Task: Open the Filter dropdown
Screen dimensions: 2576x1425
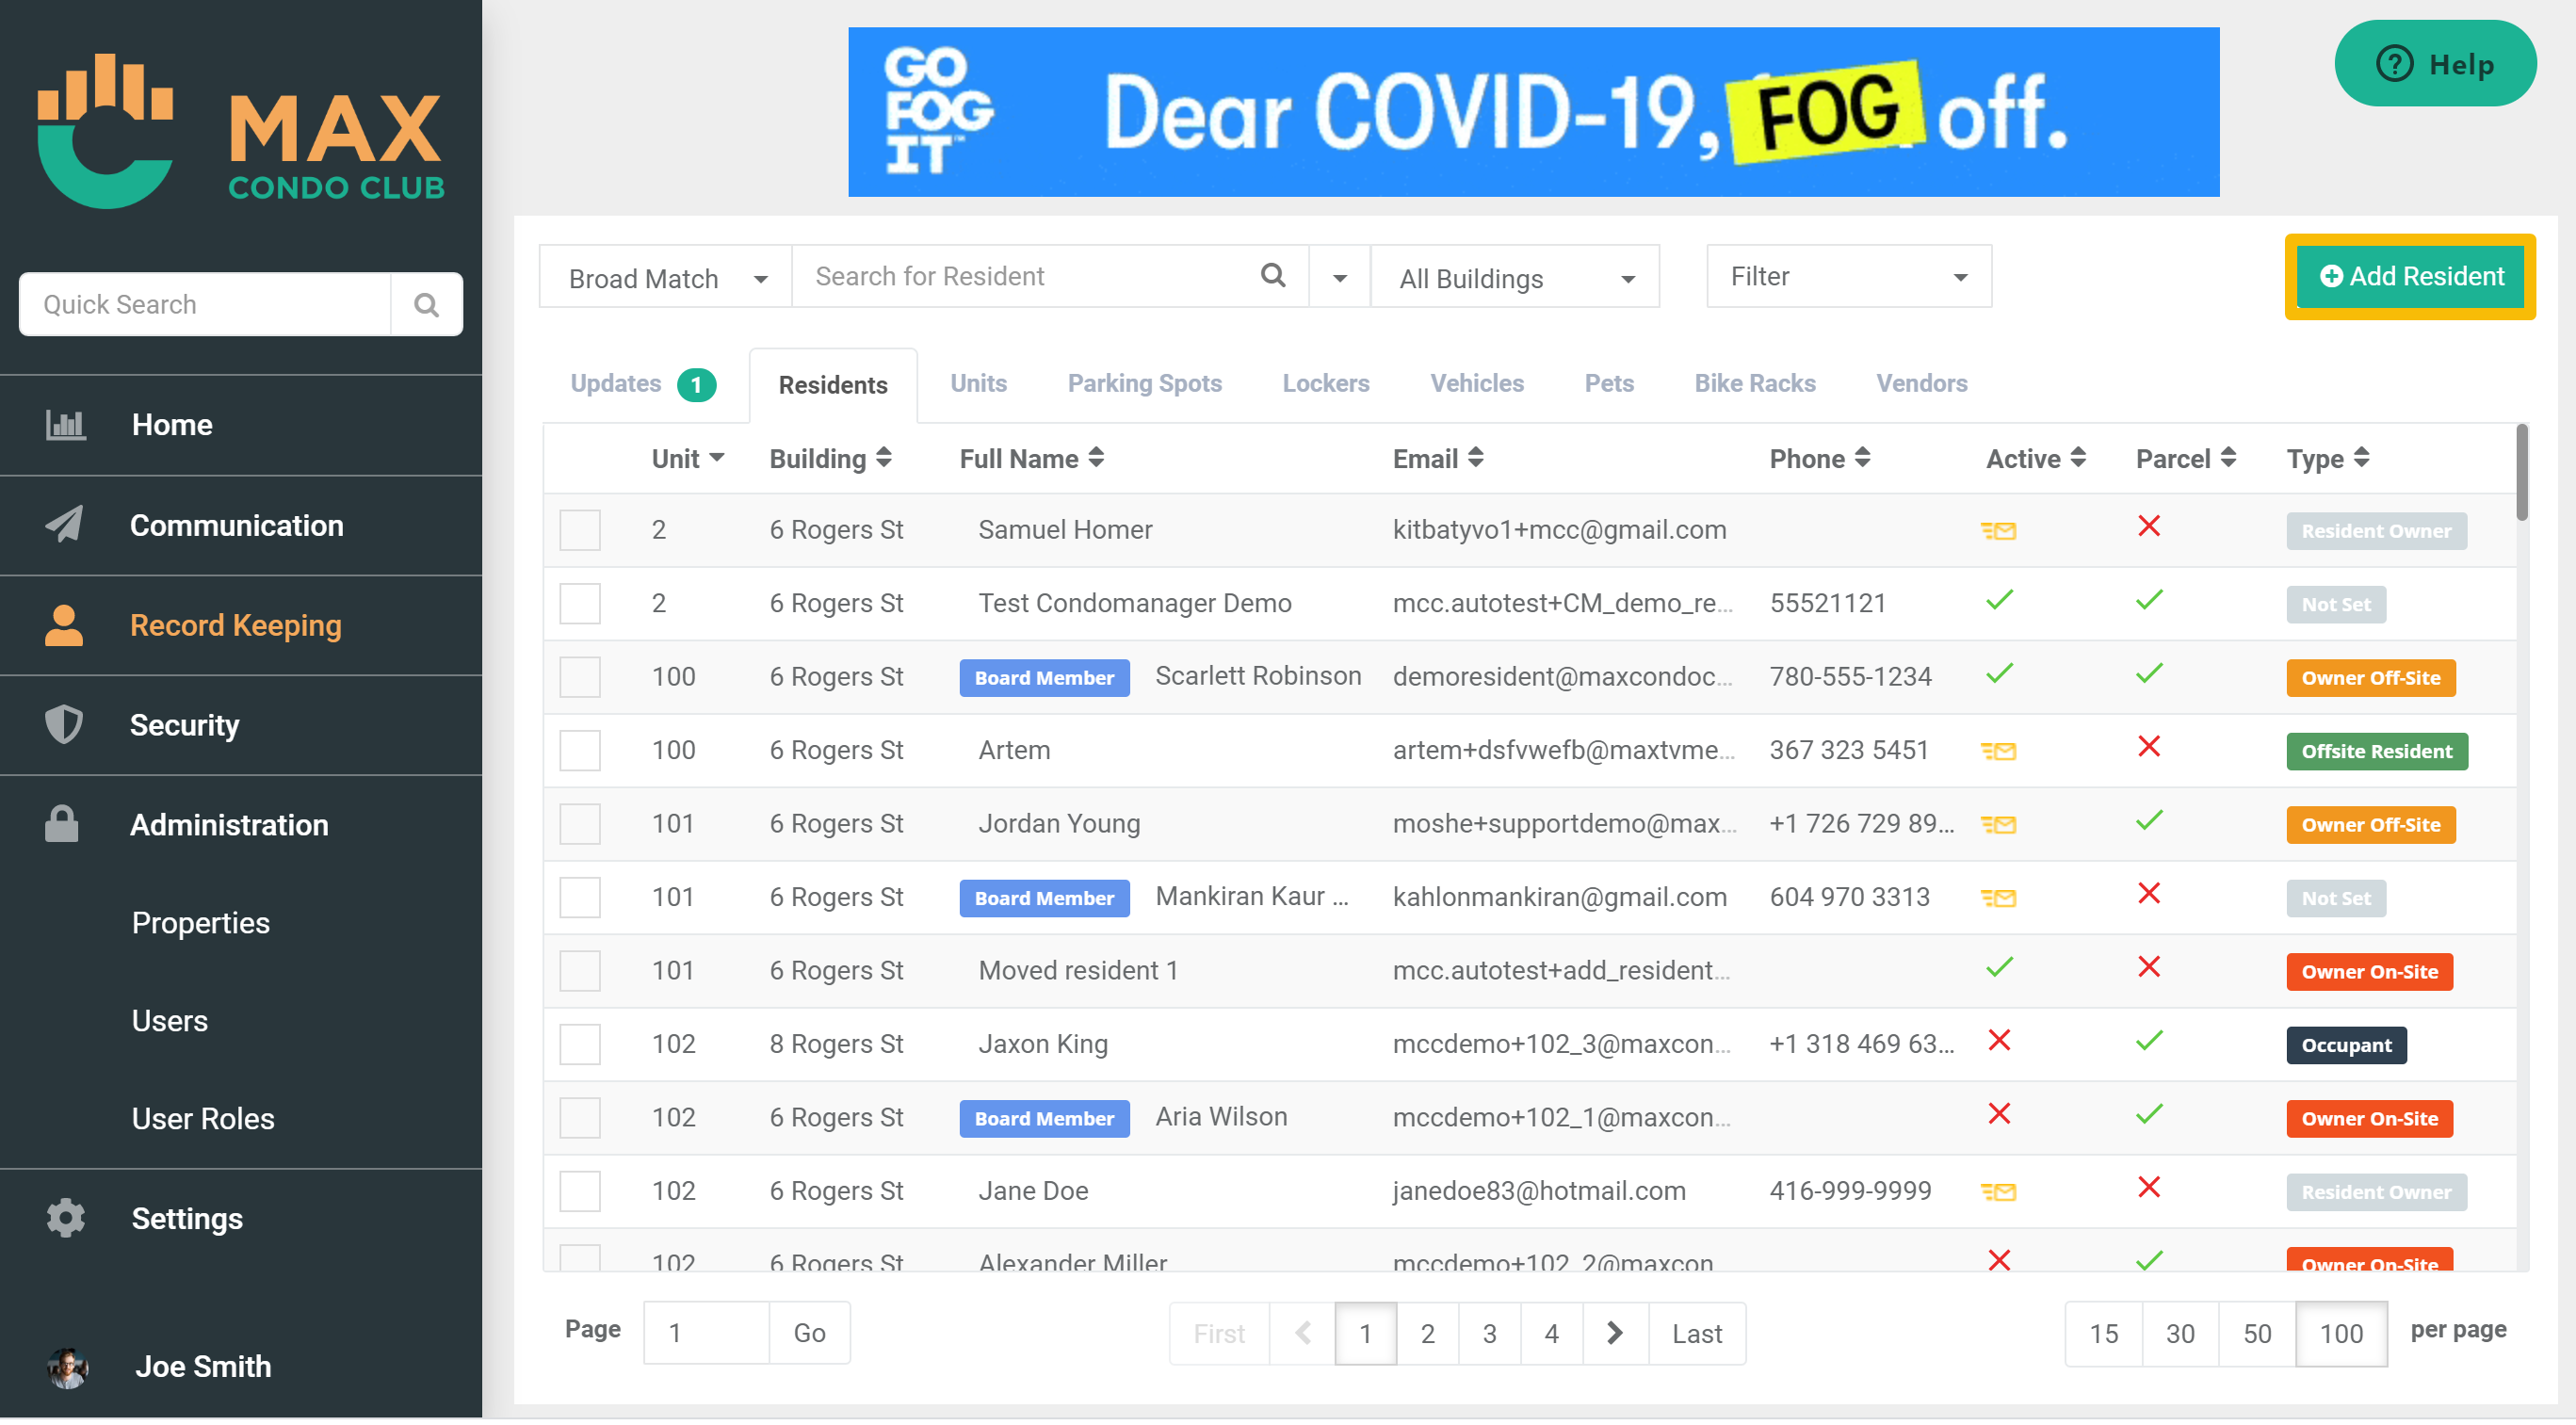Action: click(x=1848, y=277)
